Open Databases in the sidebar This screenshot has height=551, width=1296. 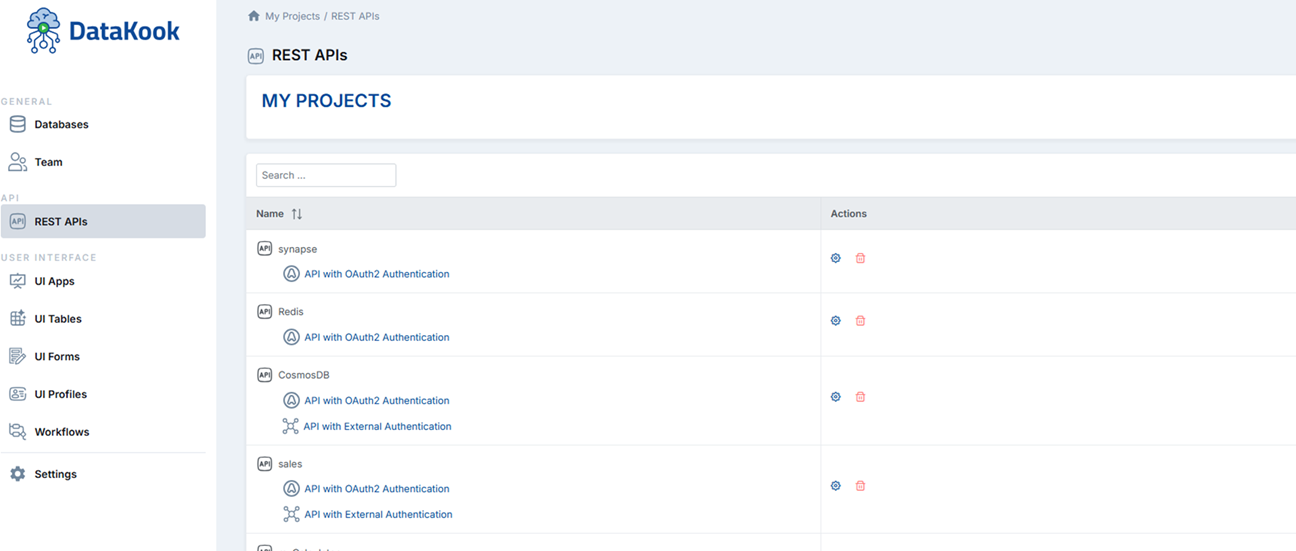[61, 125]
